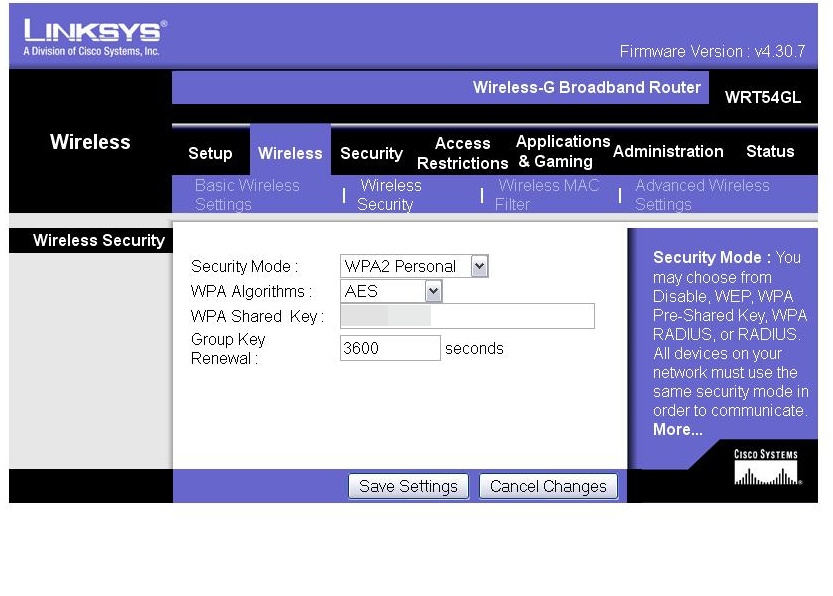The height and width of the screenshot is (596, 833).
Task: Click the Wireless Security section heading
Action: tap(99, 240)
